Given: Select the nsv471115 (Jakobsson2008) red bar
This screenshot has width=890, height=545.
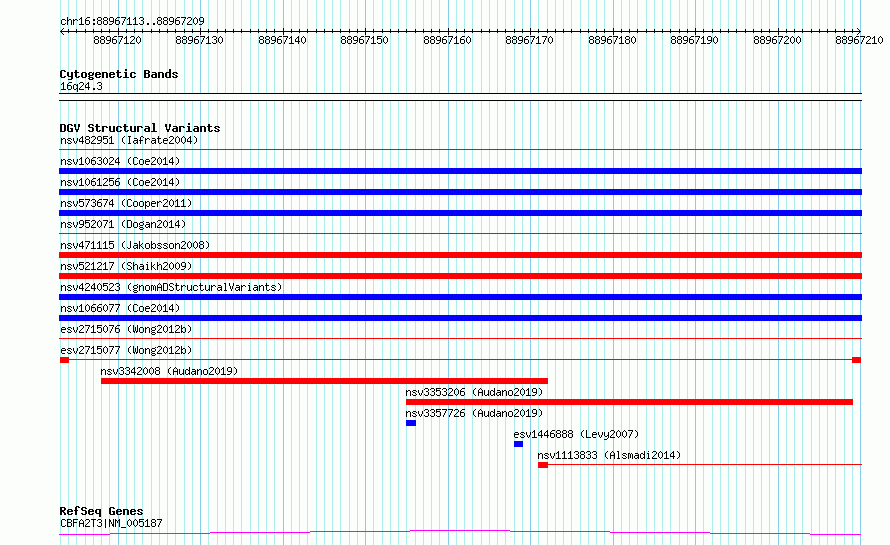Looking at the screenshot, I should (460, 255).
